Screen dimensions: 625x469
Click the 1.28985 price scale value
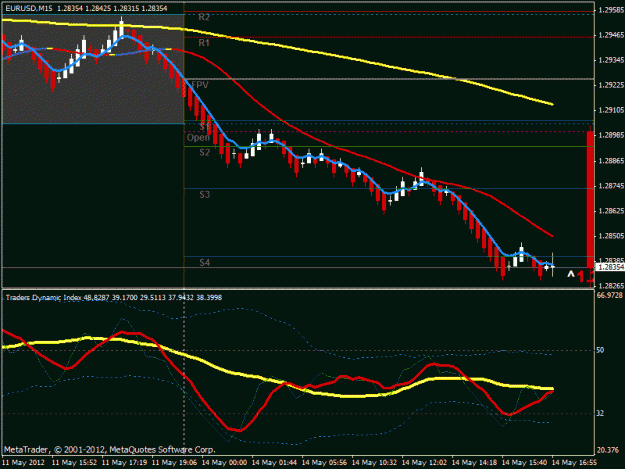coord(611,135)
